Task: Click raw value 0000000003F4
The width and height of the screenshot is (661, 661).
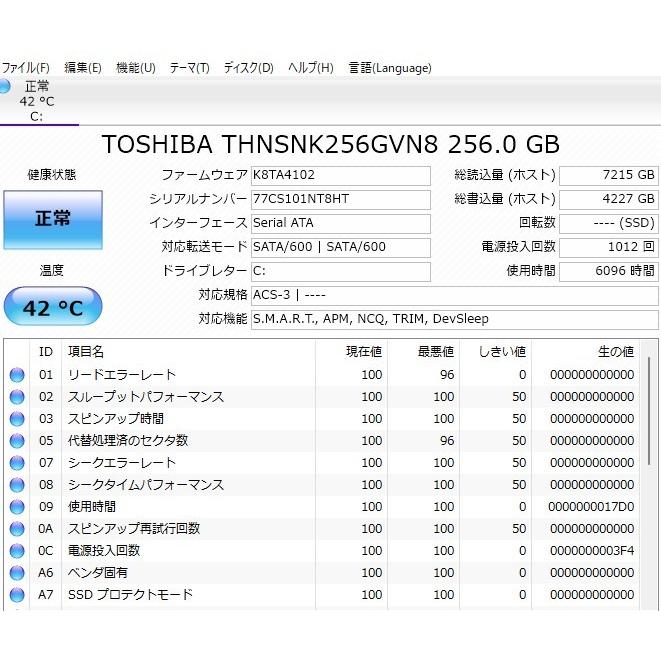Action: (592, 551)
